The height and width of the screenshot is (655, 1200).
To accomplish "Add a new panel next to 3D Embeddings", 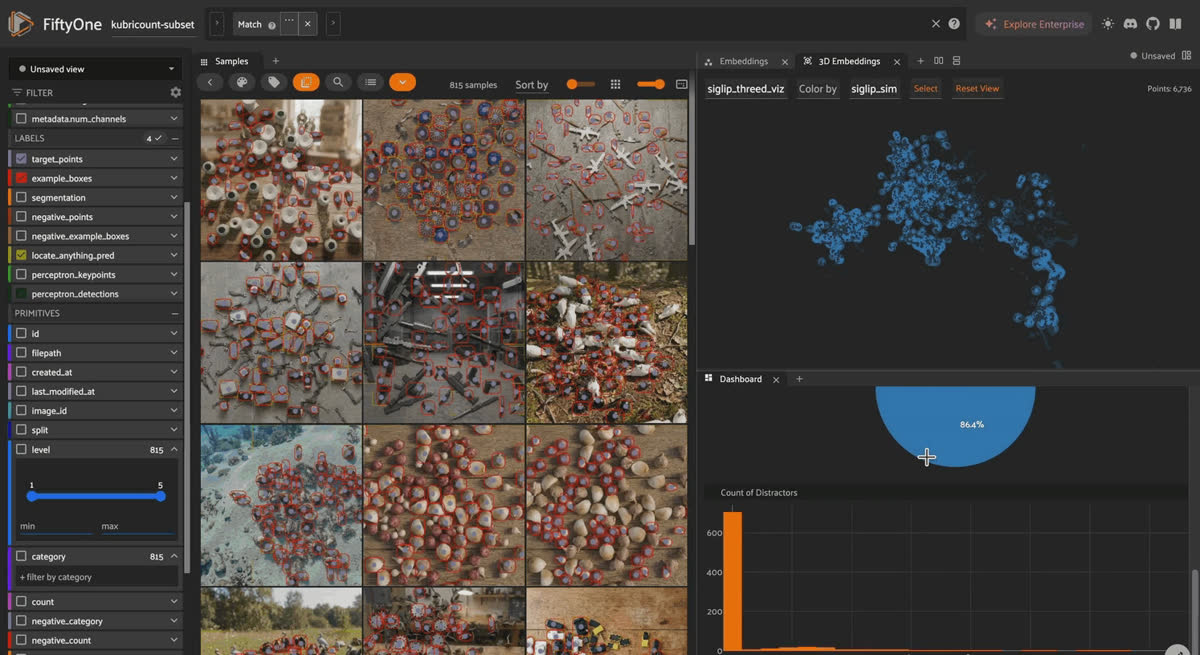I will [x=921, y=61].
